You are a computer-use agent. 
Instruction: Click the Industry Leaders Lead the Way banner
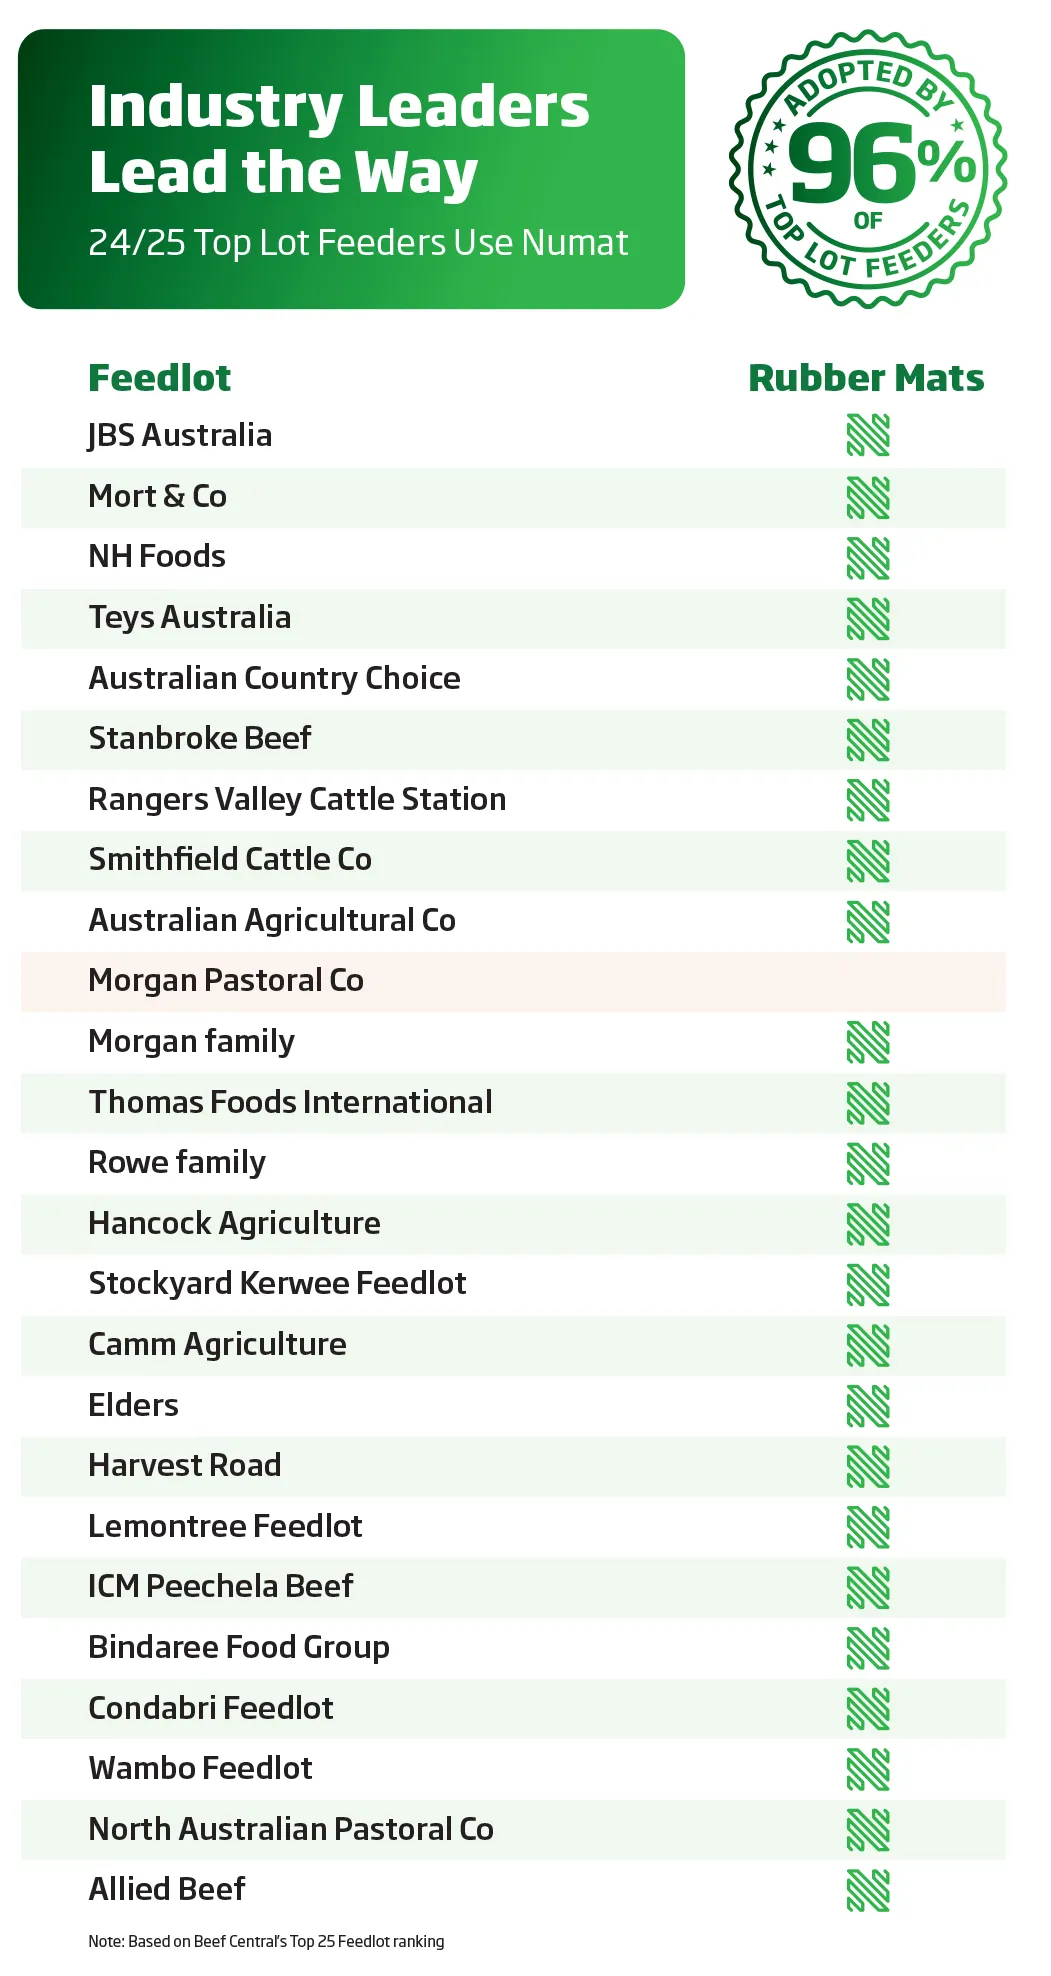351,169
